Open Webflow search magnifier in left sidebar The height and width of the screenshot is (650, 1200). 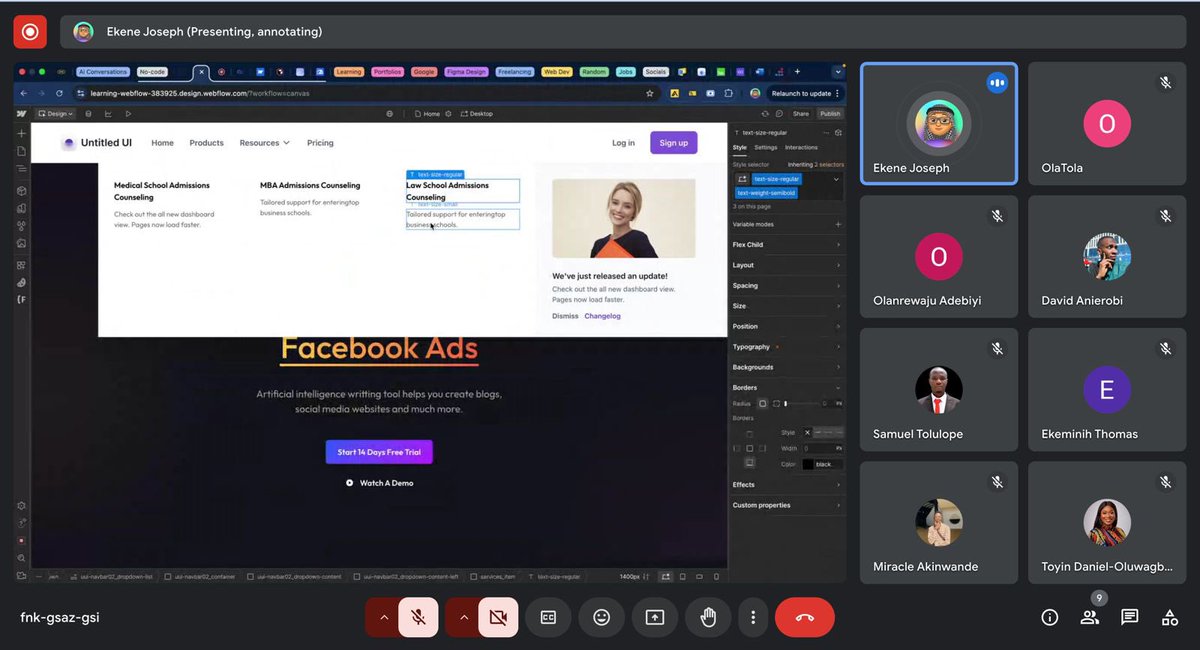pos(21,558)
